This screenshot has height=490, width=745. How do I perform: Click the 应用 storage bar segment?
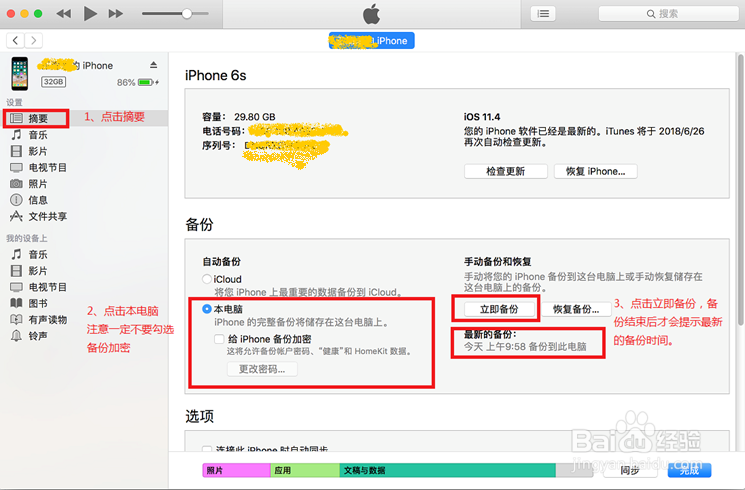[x=305, y=470]
